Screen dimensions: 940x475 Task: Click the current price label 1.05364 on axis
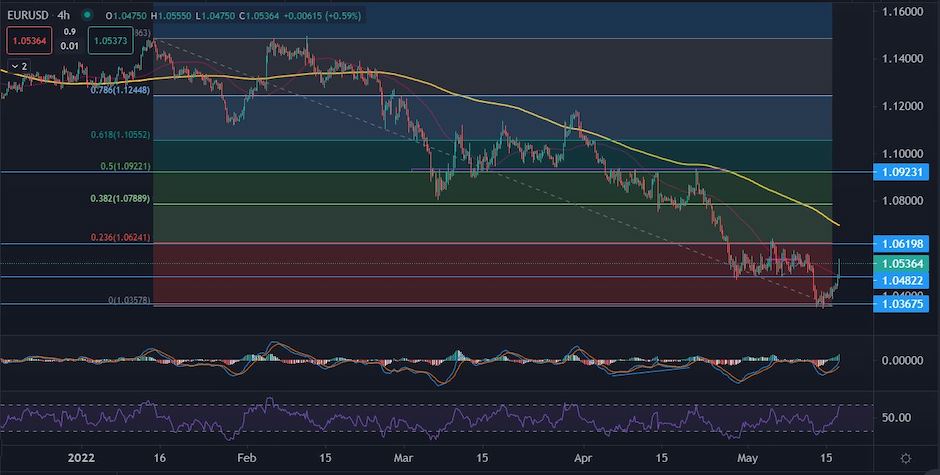pyautogui.click(x=901, y=263)
